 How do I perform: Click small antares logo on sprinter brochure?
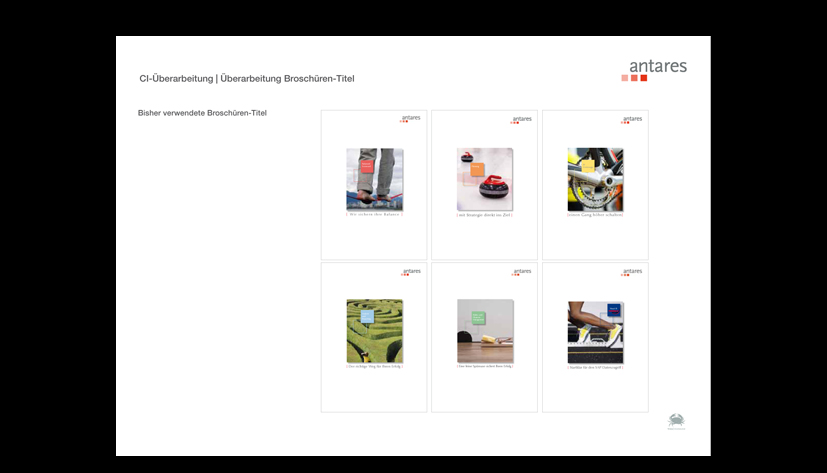[631, 272]
